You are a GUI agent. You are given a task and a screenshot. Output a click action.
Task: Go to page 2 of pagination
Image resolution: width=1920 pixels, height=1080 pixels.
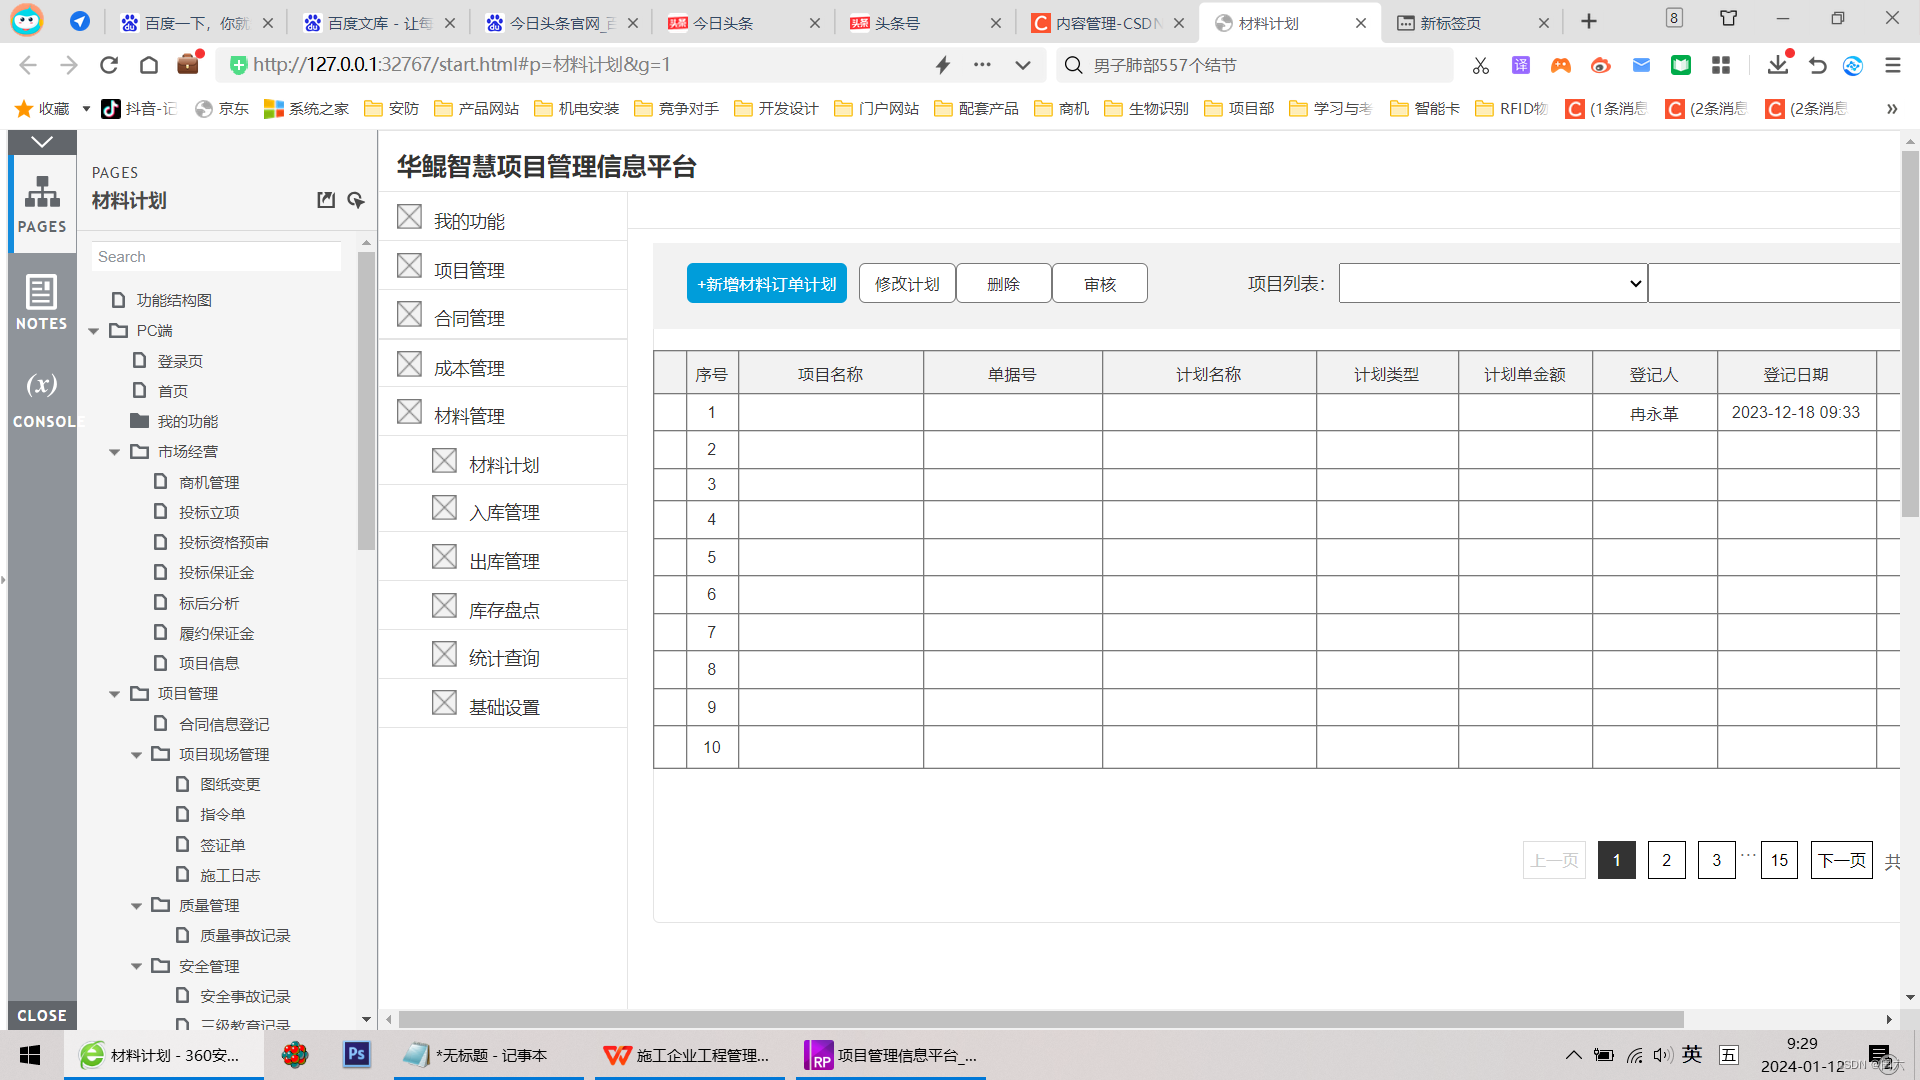click(1666, 860)
